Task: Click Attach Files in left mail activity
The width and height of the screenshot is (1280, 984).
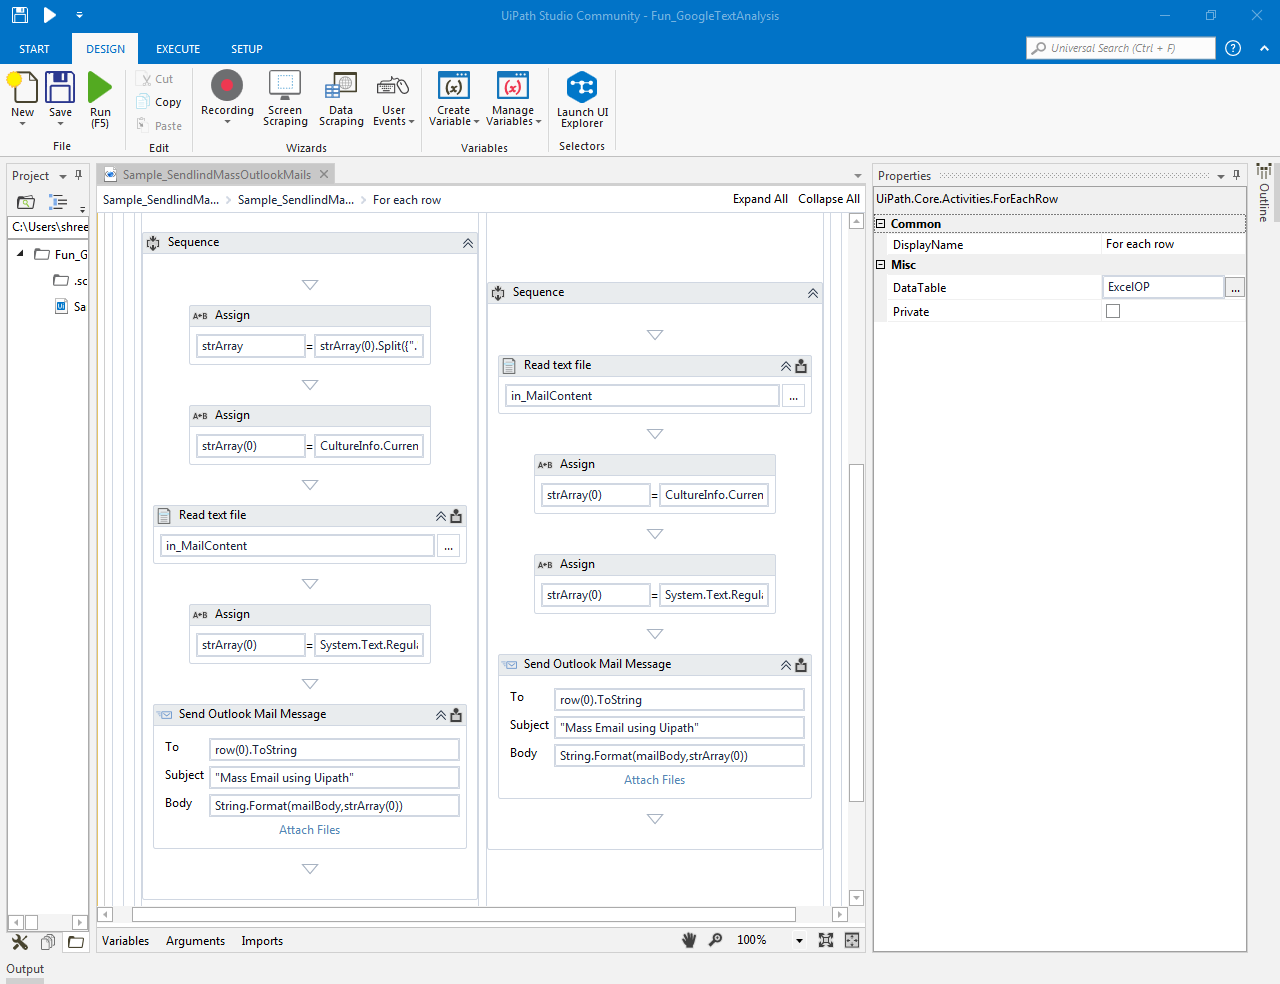Action: [x=310, y=830]
